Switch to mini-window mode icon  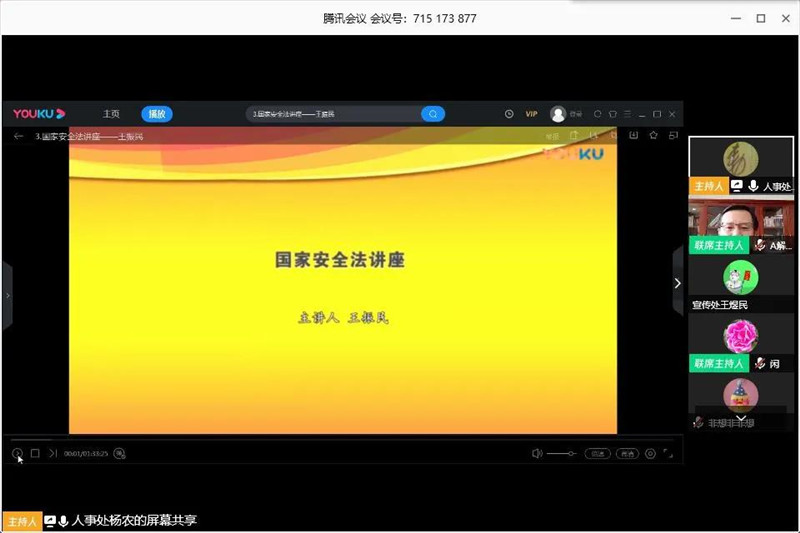pos(673,135)
